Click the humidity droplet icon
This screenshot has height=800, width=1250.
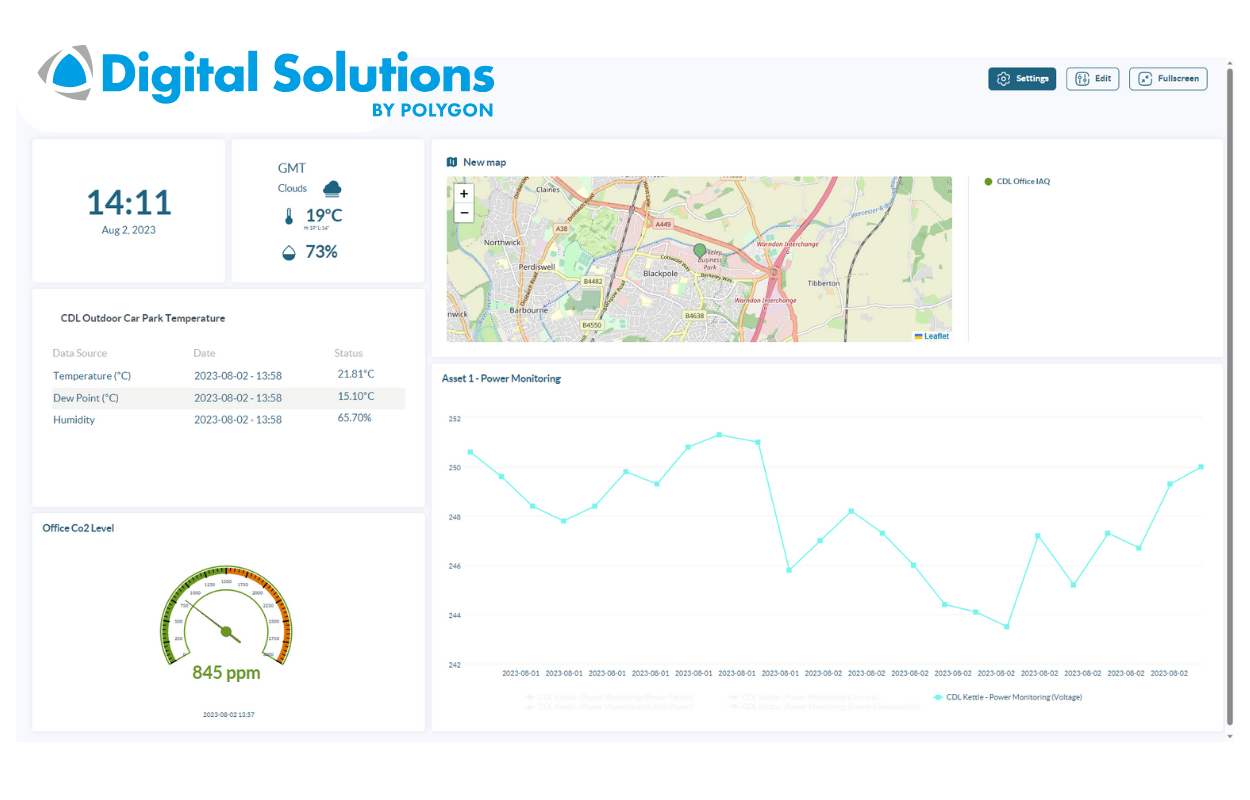(289, 253)
